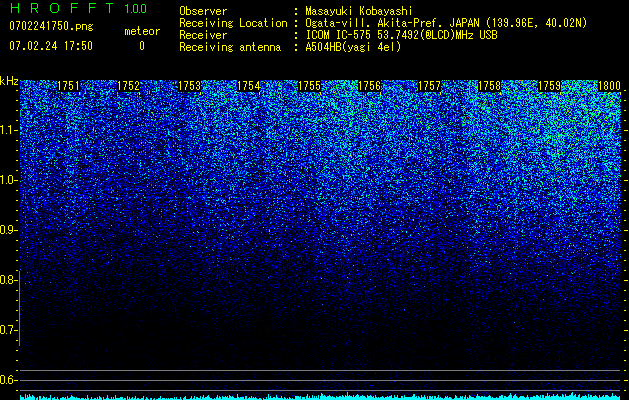Click the 1752 time marker
The width and height of the screenshot is (629, 400).
pyautogui.click(x=128, y=86)
